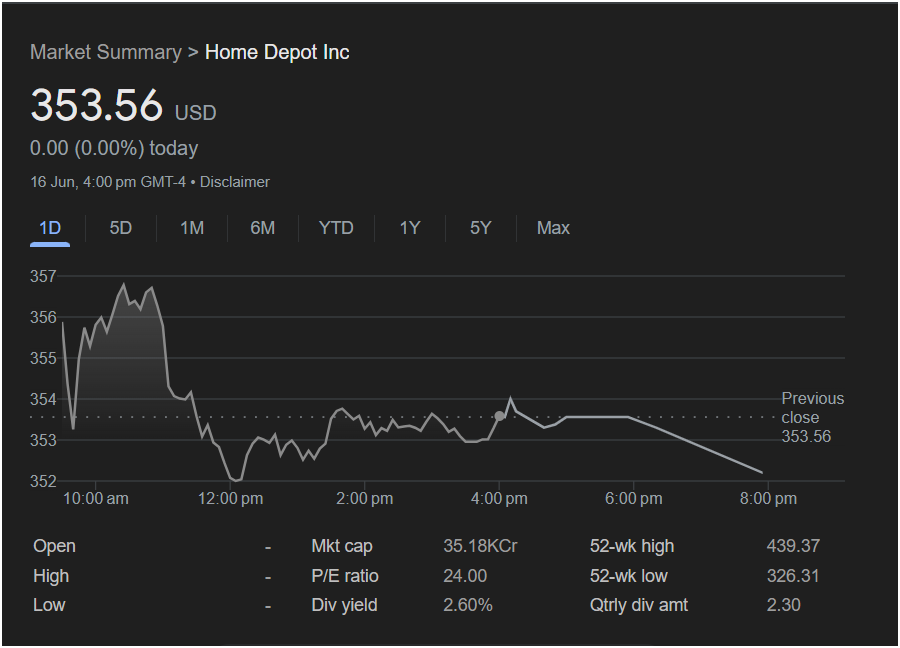
Task: Click the 10:00 am axis label
Action: pos(95,498)
